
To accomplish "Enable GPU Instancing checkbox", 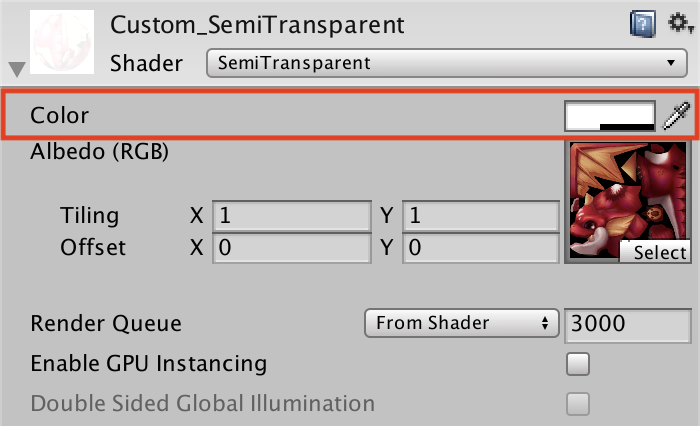I will [577, 364].
